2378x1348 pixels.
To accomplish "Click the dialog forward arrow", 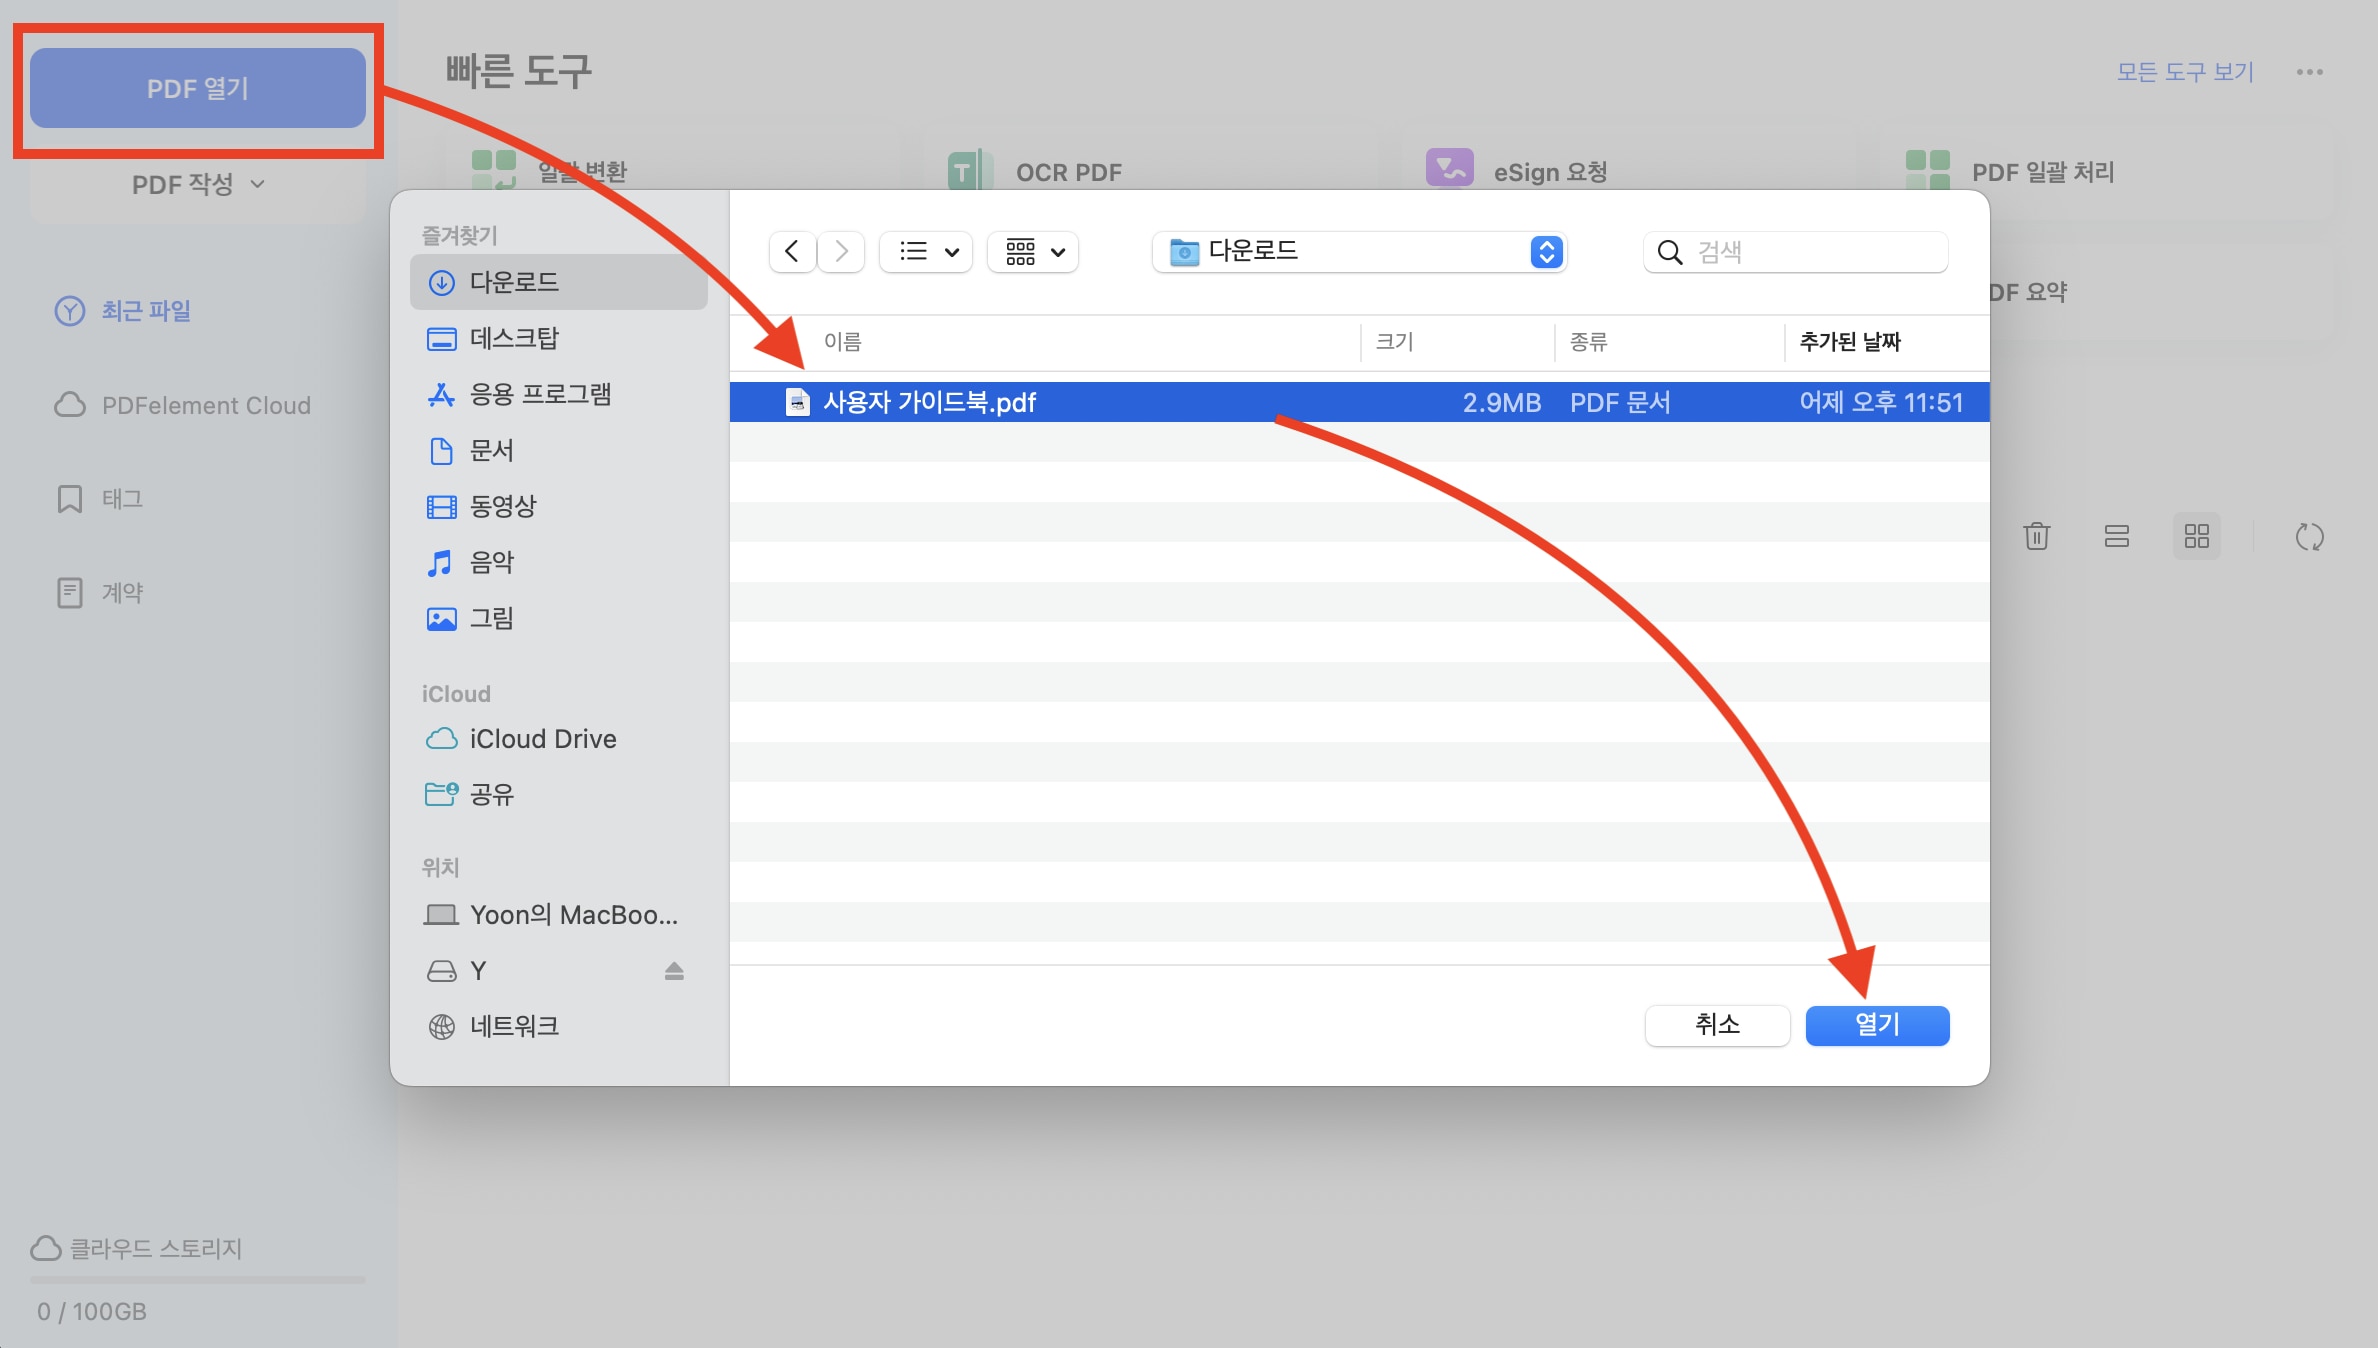I will point(841,251).
